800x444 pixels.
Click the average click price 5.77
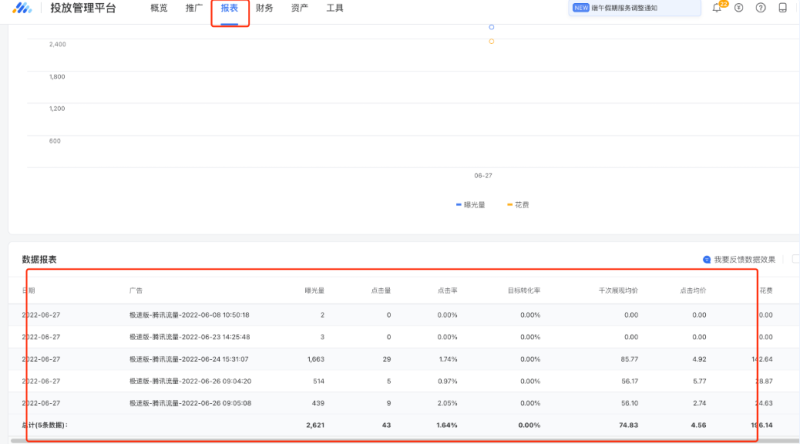(x=699, y=381)
